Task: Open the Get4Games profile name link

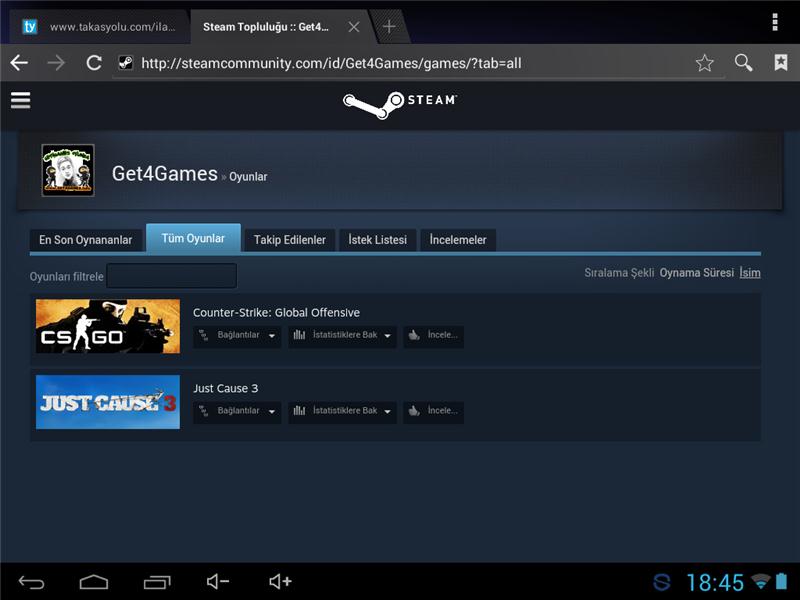Action: tap(165, 173)
